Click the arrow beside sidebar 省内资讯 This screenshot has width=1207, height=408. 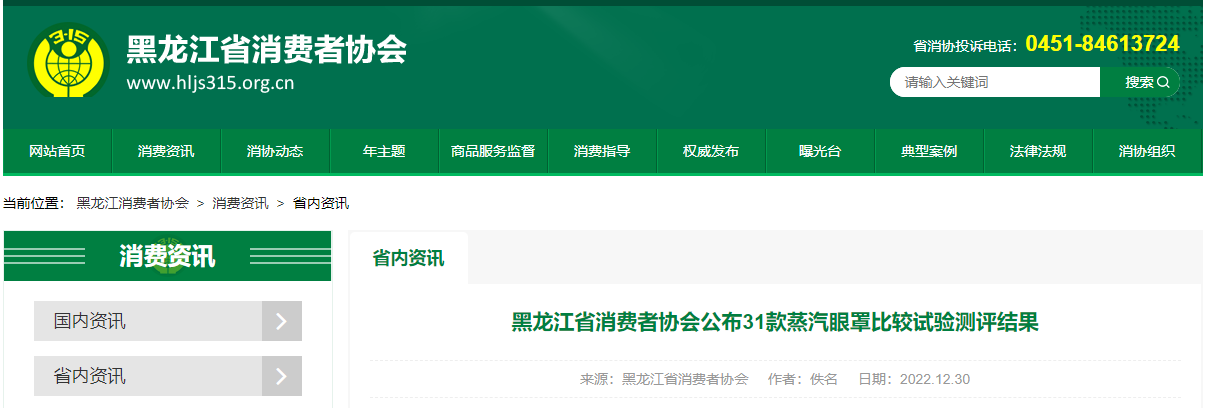tap(282, 376)
